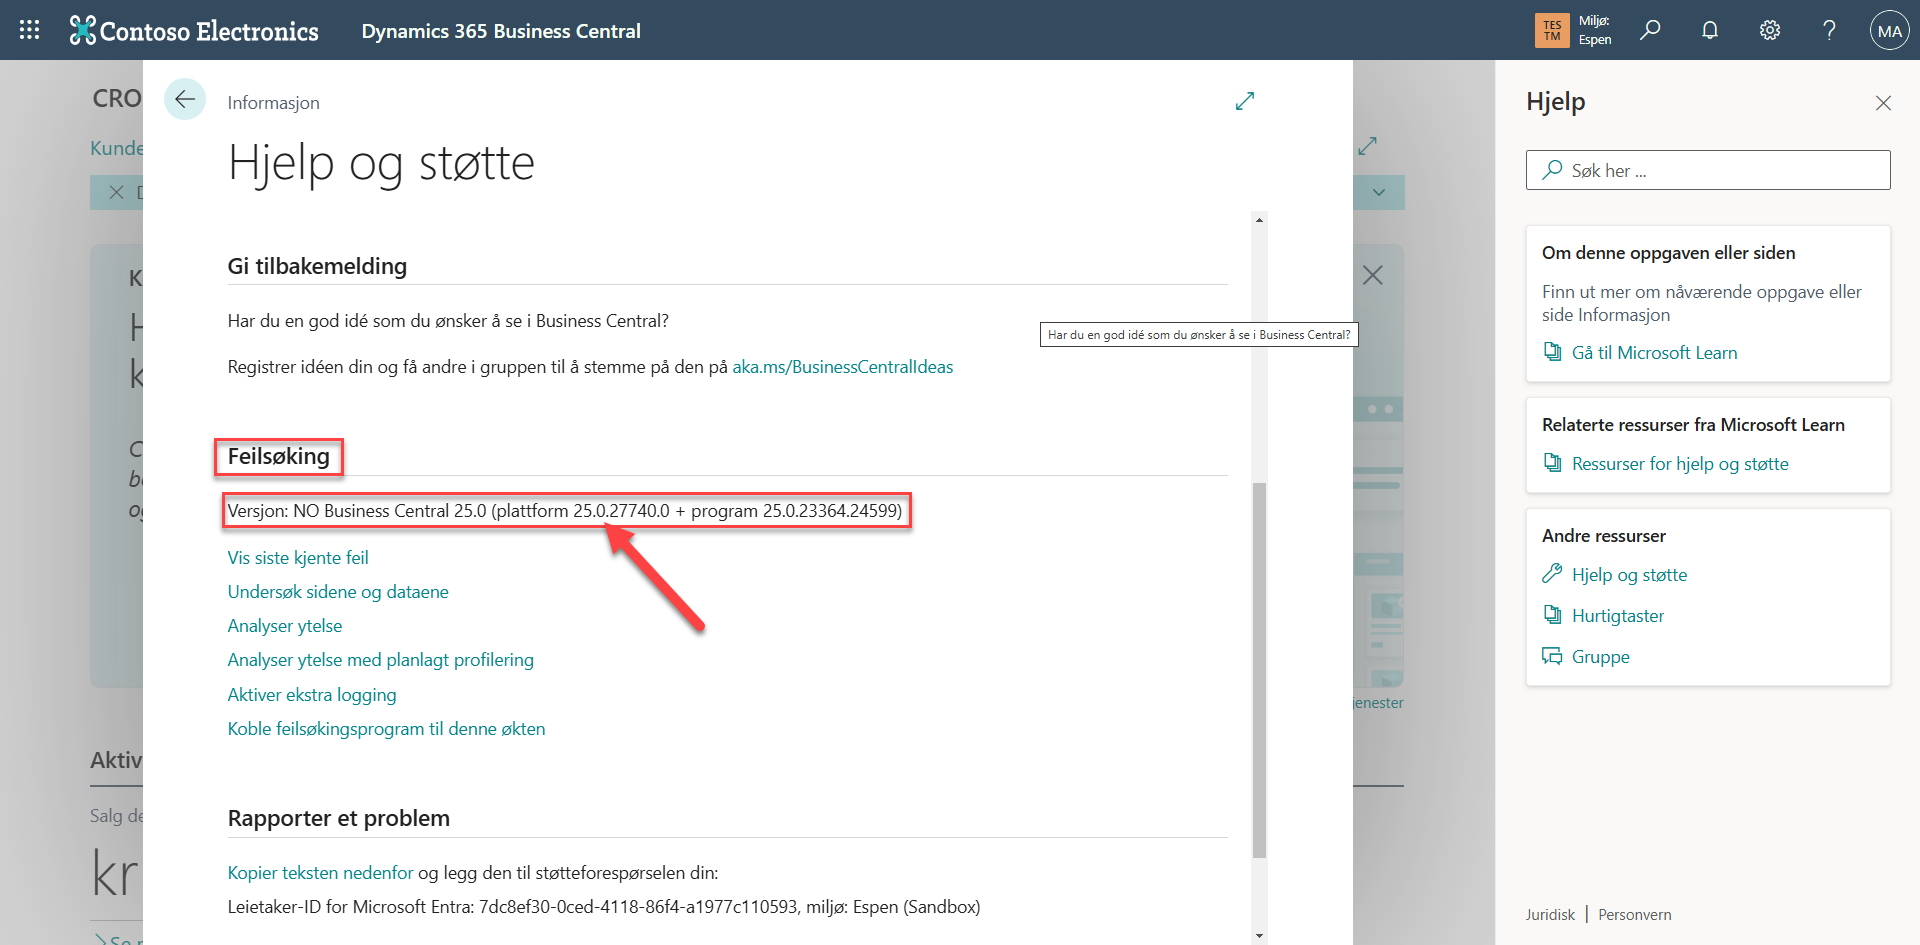Open the Juridisk footer link
1920x945 pixels.
click(1550, 915)
